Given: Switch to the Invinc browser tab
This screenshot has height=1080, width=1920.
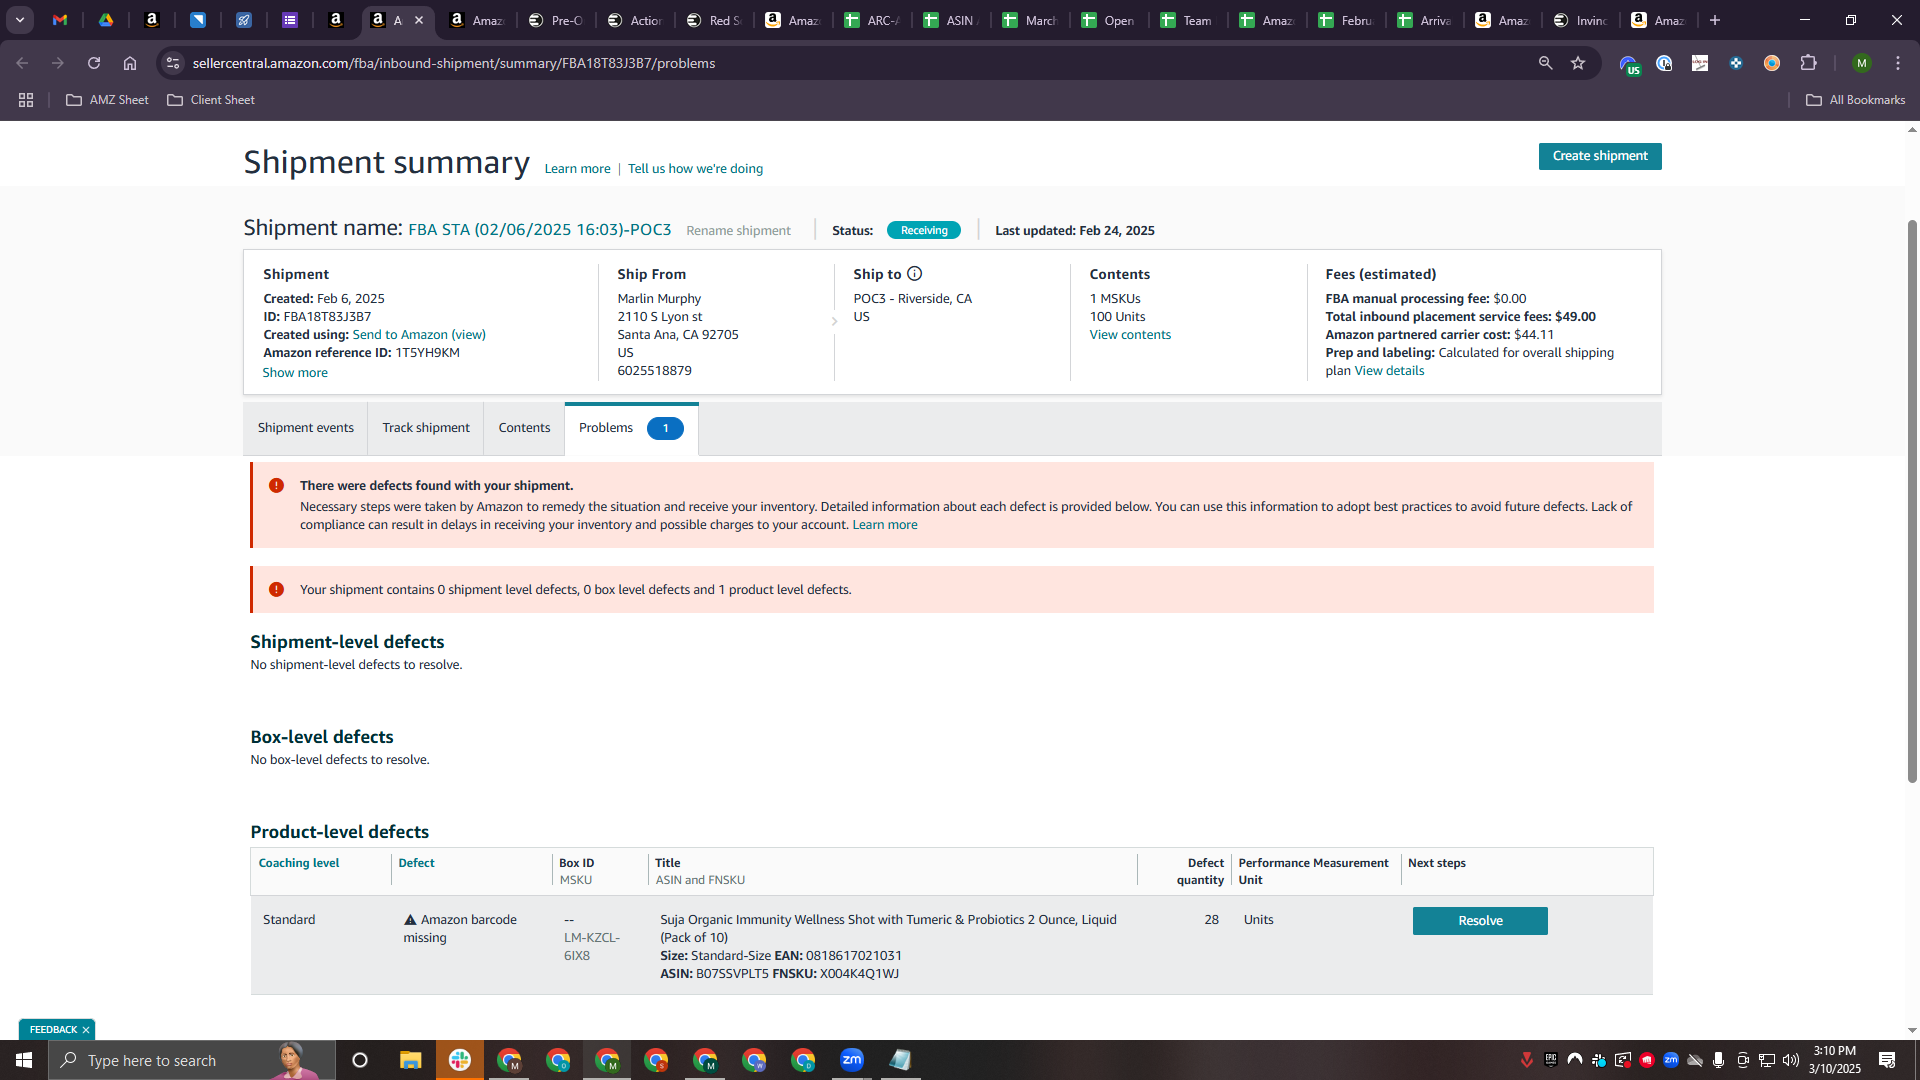Looking at the screenshot, I should pos(1581,20).
